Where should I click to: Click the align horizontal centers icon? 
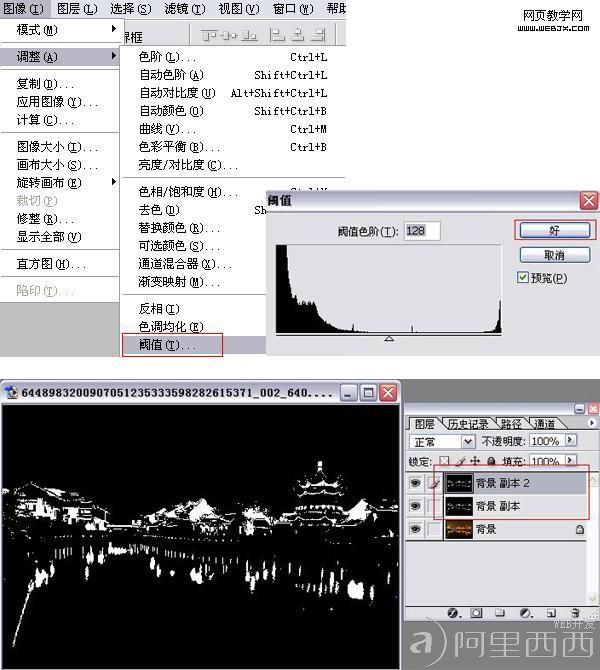[297, 35]
